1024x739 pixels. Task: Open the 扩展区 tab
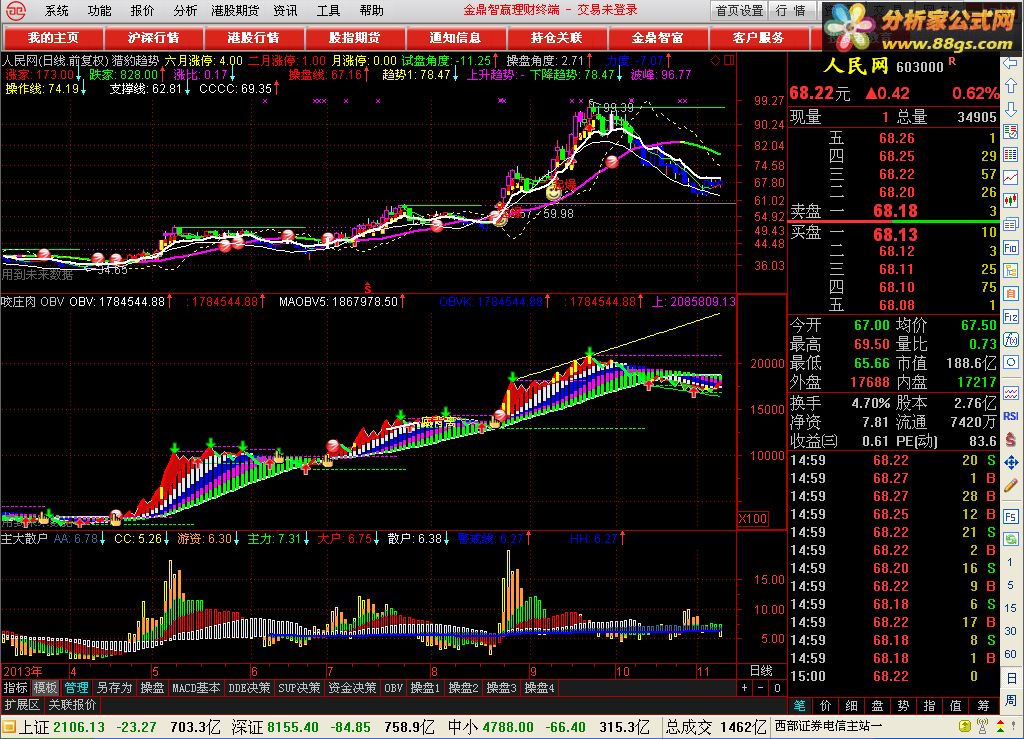[x=22, y=704]
